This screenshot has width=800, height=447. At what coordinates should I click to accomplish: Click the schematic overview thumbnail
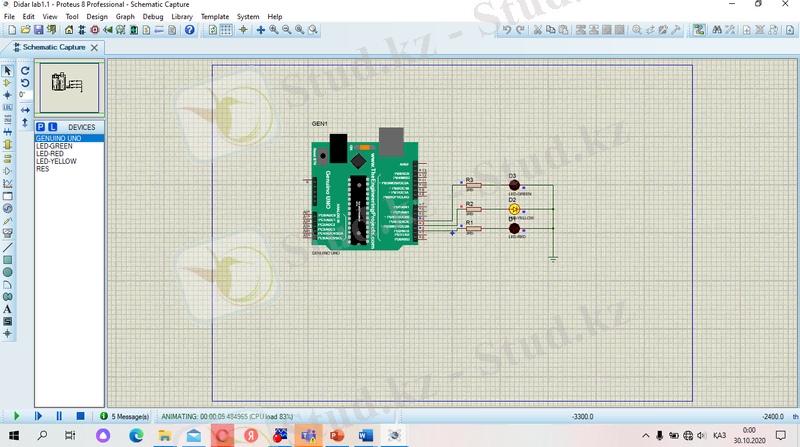[68, 88]
